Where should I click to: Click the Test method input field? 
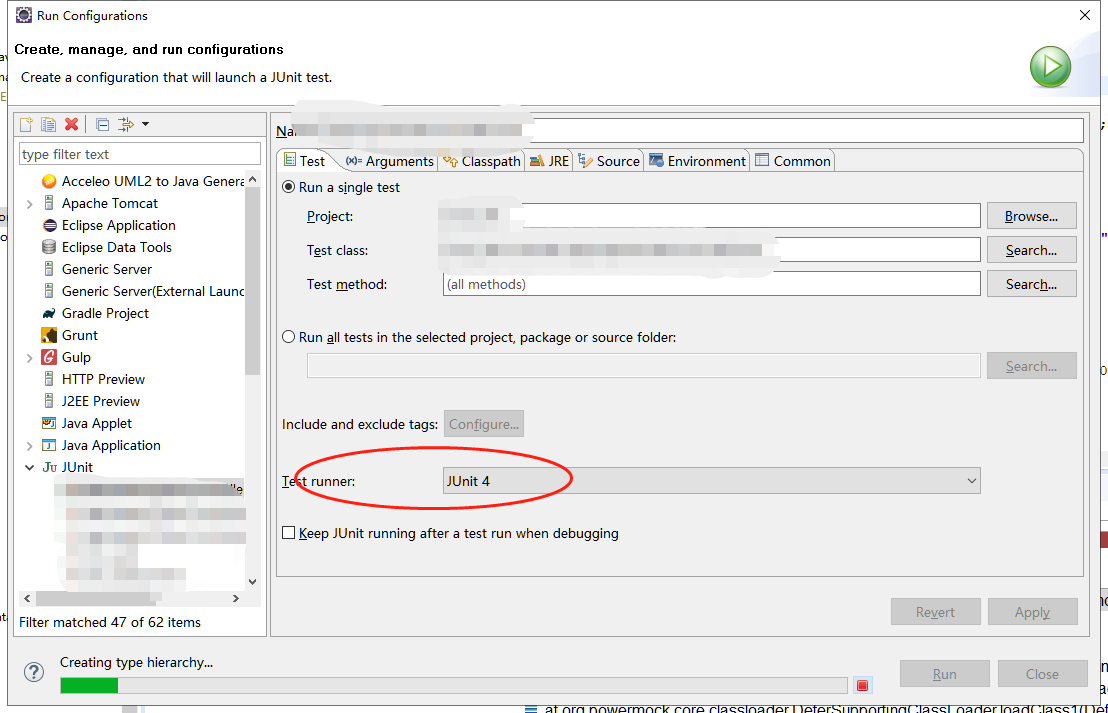coord(712,284)
